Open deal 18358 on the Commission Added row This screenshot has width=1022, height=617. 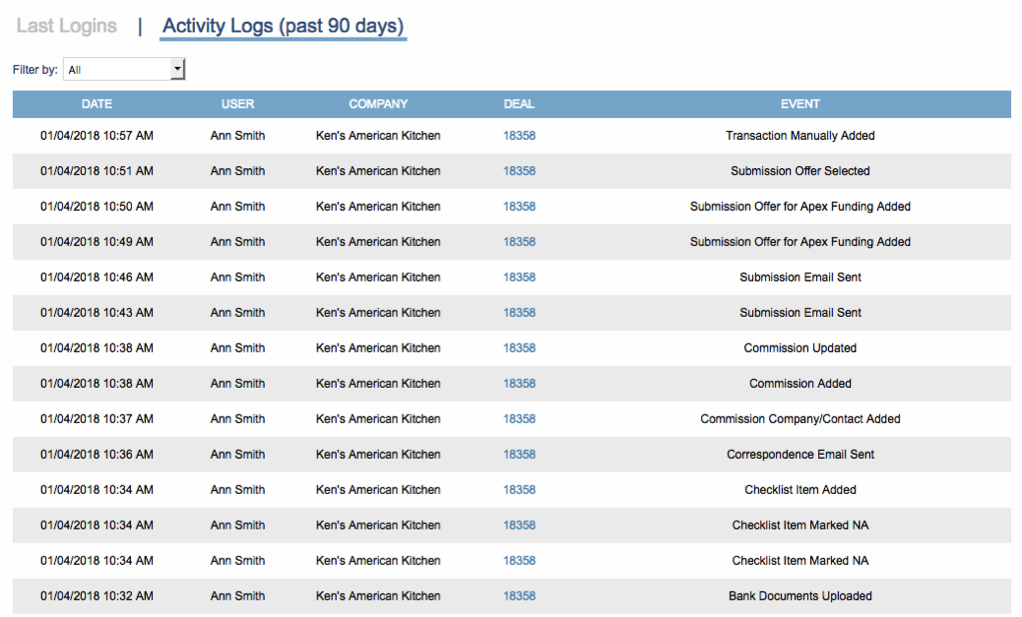pos(519,384)
